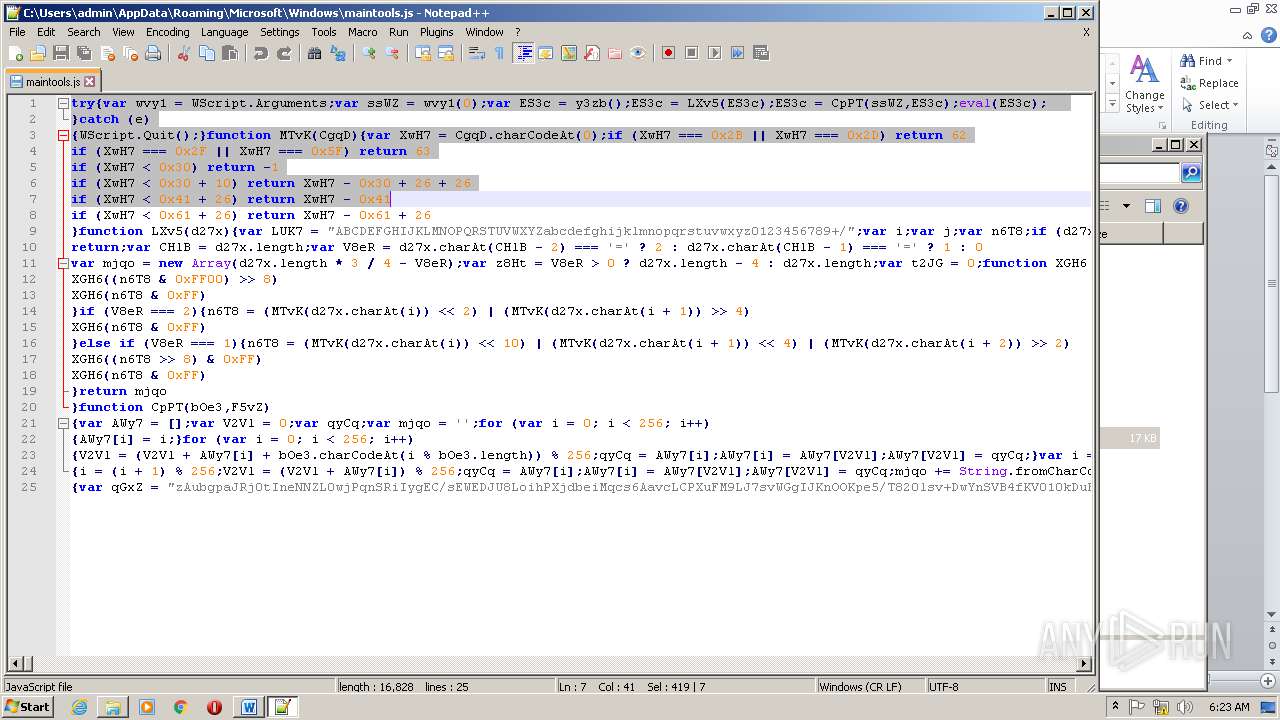Open the Replace toolbar icon
Viewport: 1280px width, 720px height.
[x=338, y=53]
